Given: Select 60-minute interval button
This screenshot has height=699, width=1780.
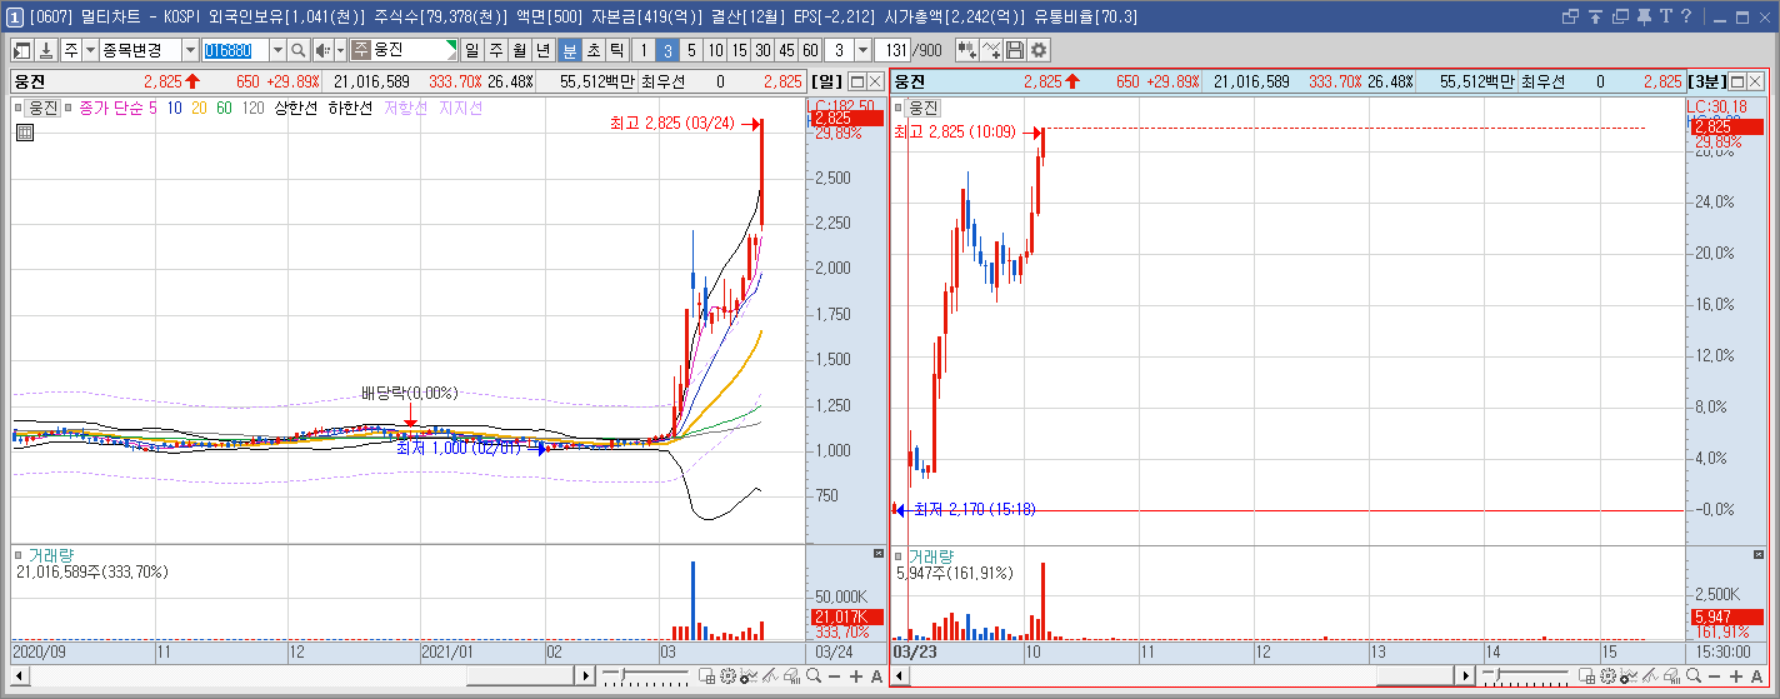Looking at the screenshot, I should (811, 50).
